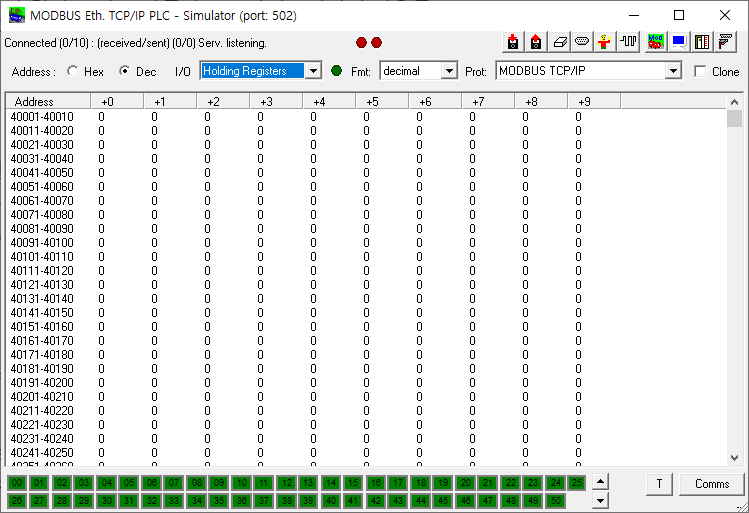Select station 17 green indicator

click(398, 482)
